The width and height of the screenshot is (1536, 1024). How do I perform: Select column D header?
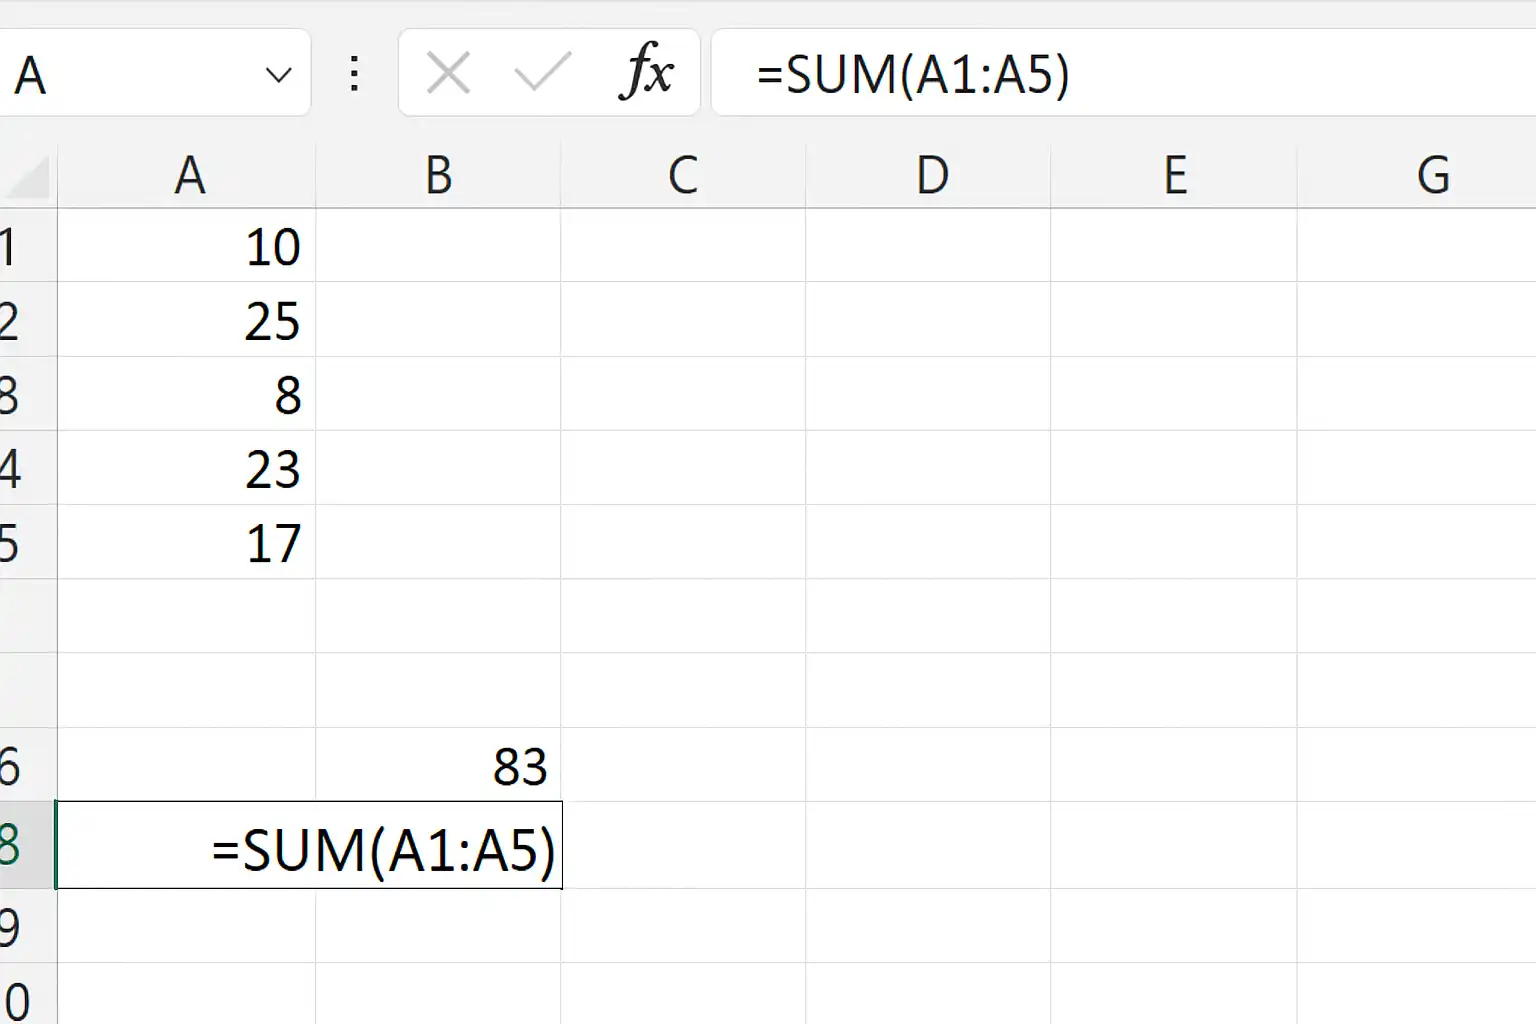coord(928,176)
